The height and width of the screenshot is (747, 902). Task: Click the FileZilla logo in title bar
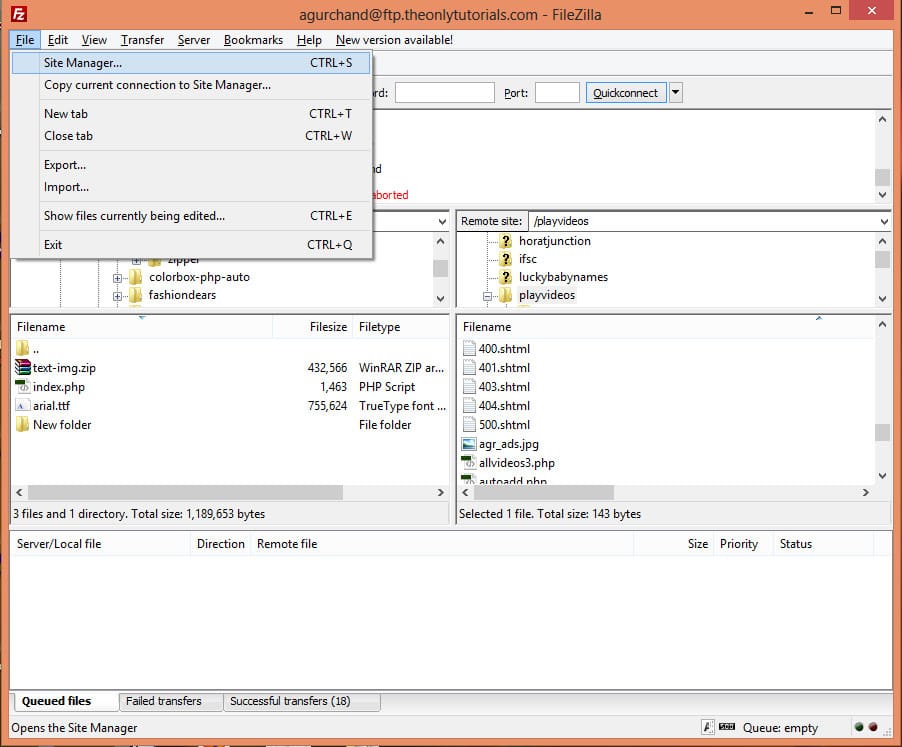click(x=19, y=14)
